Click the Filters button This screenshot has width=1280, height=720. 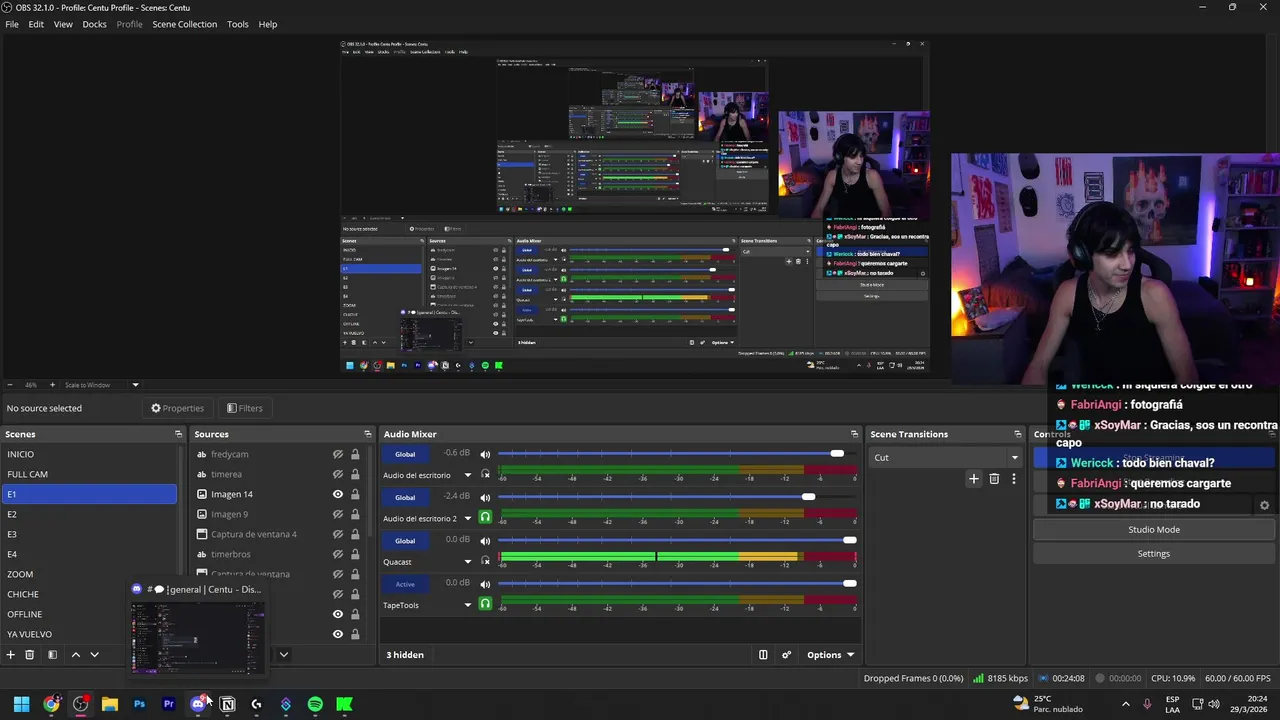pos(244,408)
